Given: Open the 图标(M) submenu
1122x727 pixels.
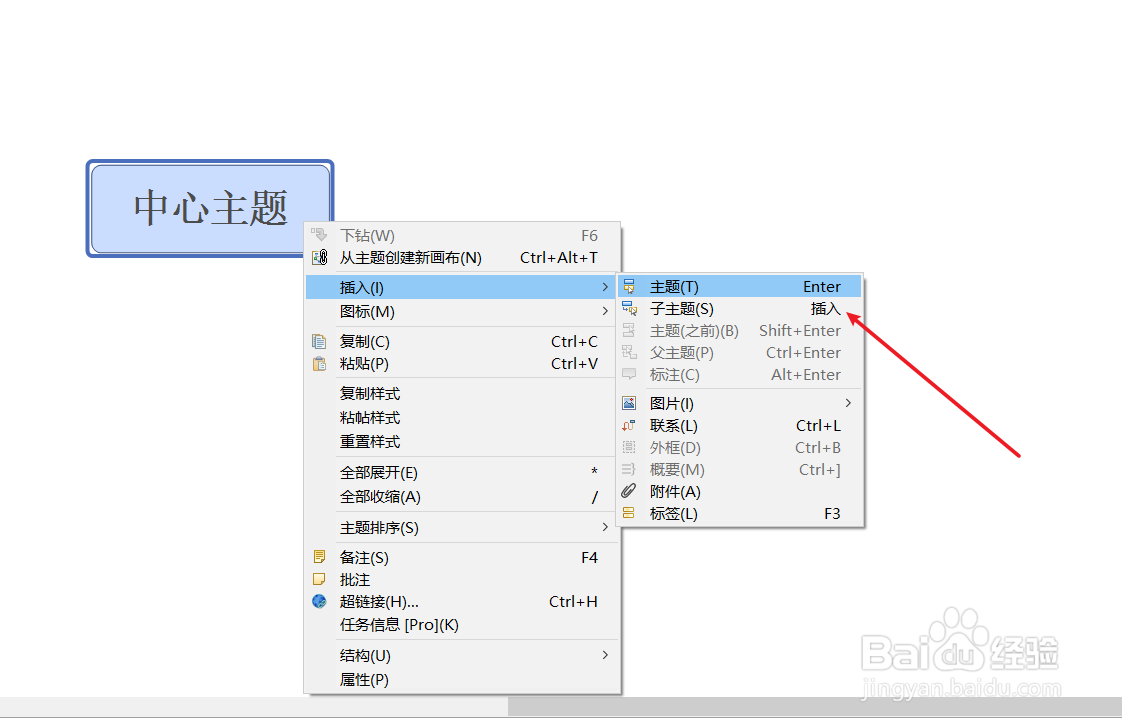Looking at the screenshot, I should tap(605, 311).
